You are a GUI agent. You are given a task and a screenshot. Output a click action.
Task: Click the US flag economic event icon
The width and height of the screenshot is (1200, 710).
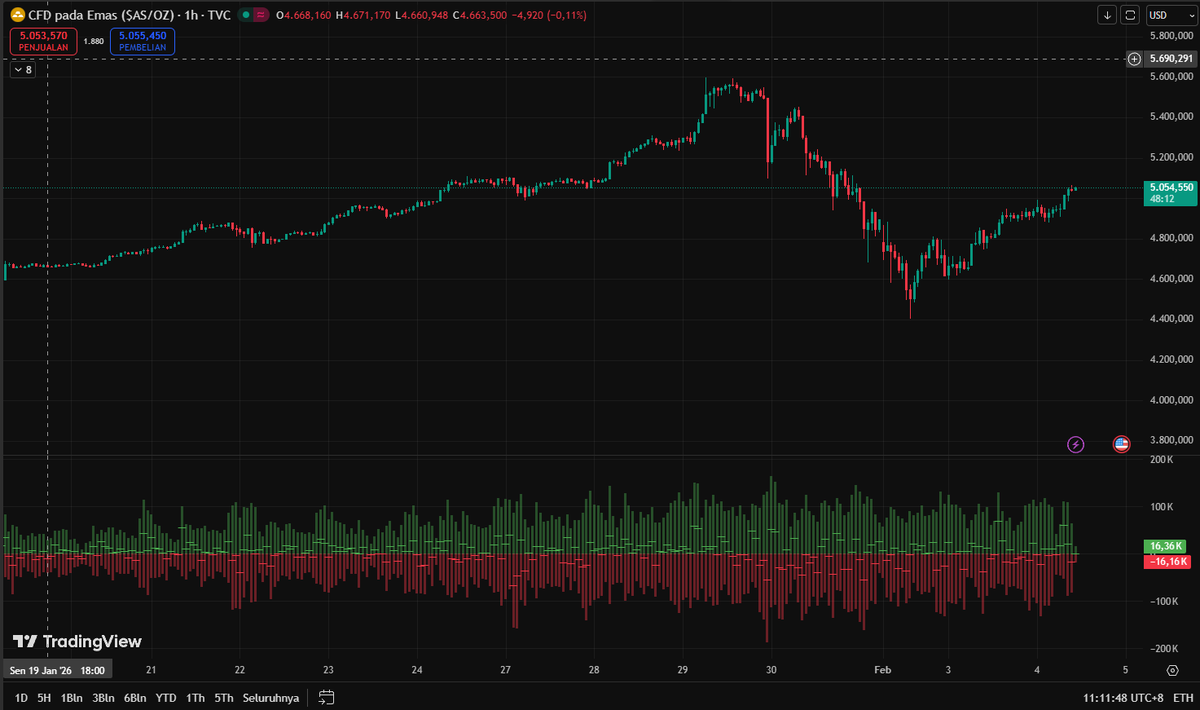[x=1122, y=444]
